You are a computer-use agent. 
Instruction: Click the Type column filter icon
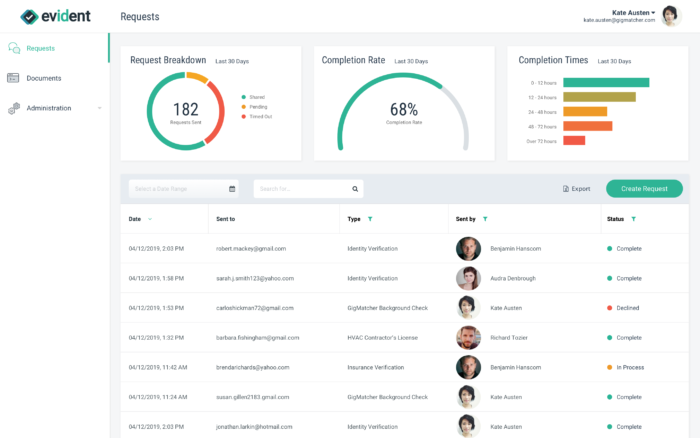370,218
